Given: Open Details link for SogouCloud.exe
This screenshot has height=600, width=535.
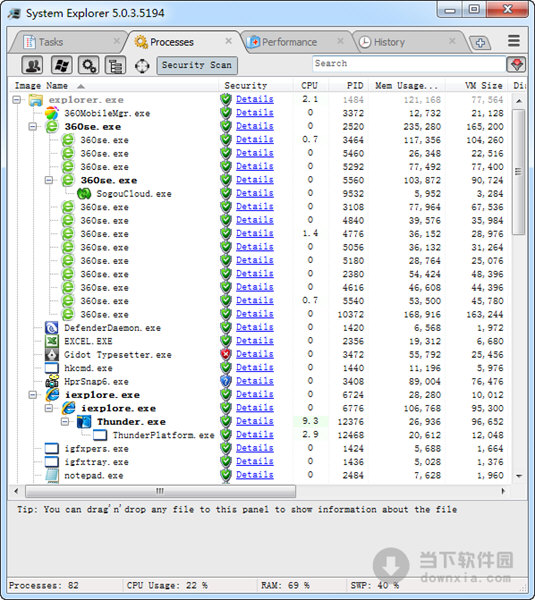Looking at the screenshot, I should [x=254, y=193].
